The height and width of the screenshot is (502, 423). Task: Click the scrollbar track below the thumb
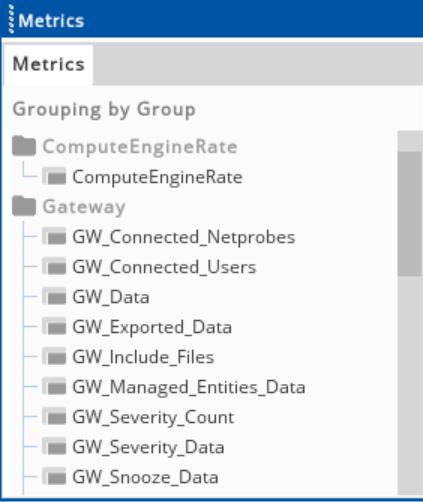coord(410,385)
